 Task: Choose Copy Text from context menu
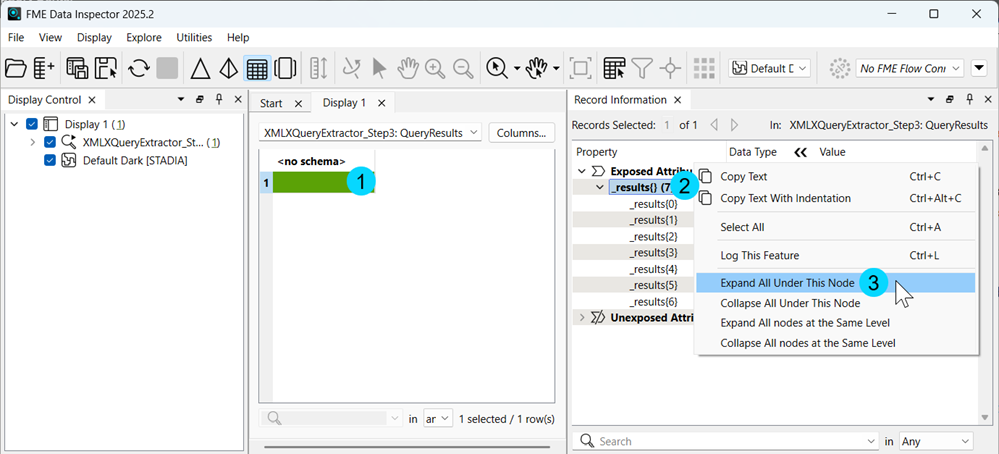[744, 176]
